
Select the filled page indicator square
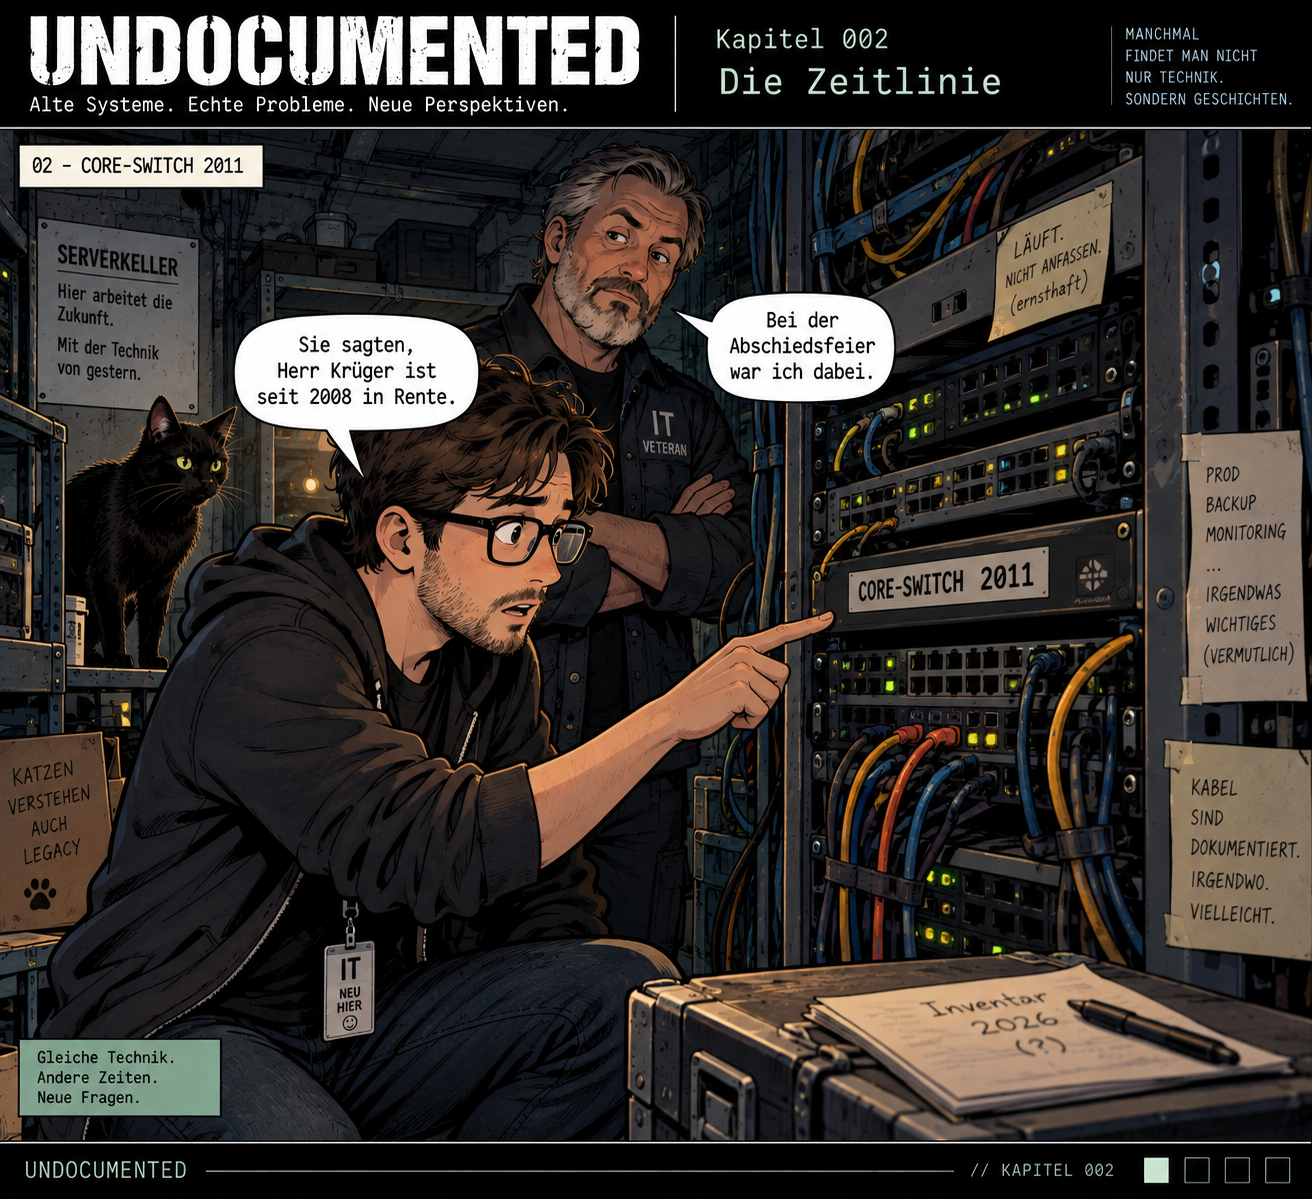point(1156,1170)
